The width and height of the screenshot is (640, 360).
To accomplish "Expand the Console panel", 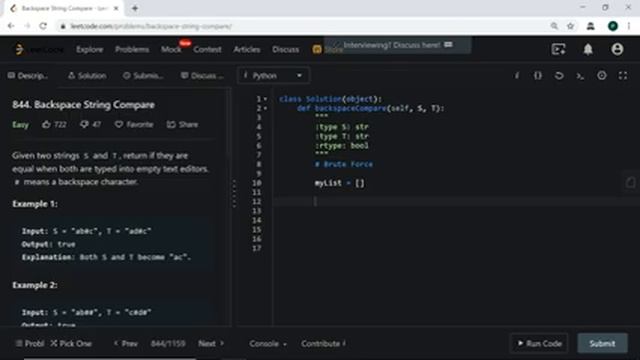I will pos(268,344).
